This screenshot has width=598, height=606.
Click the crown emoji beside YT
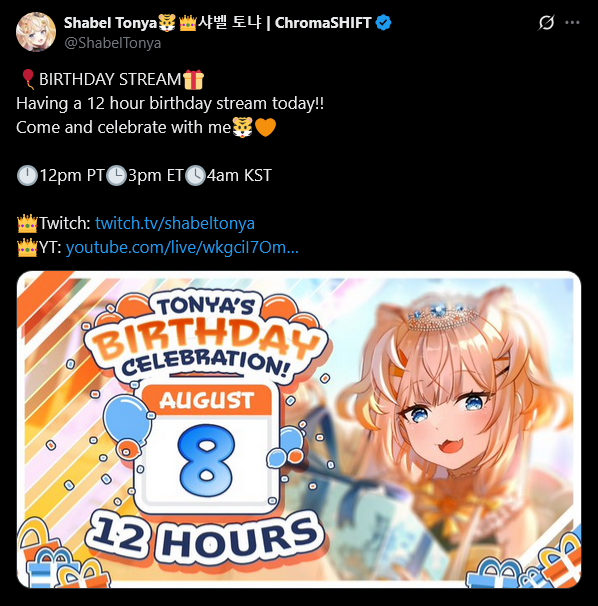pos(27,247)
